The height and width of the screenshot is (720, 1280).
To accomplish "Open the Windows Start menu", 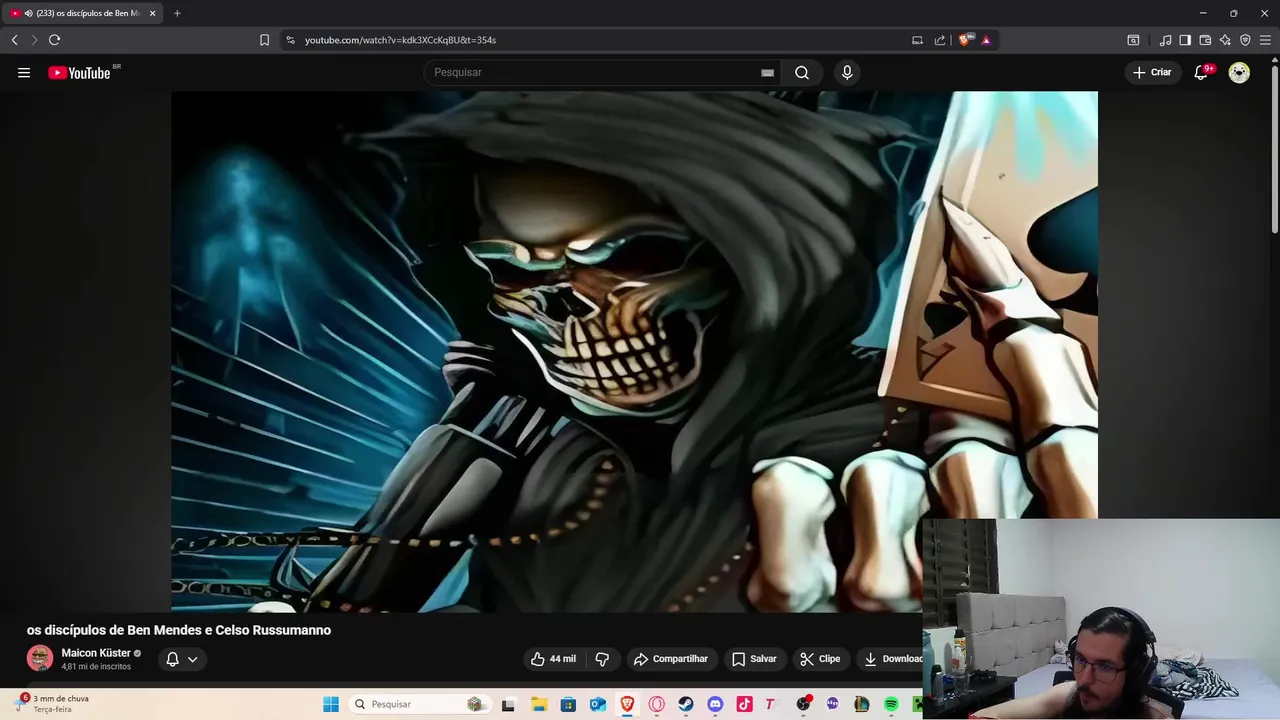I will pyautogui.click(x=331, y=704).
